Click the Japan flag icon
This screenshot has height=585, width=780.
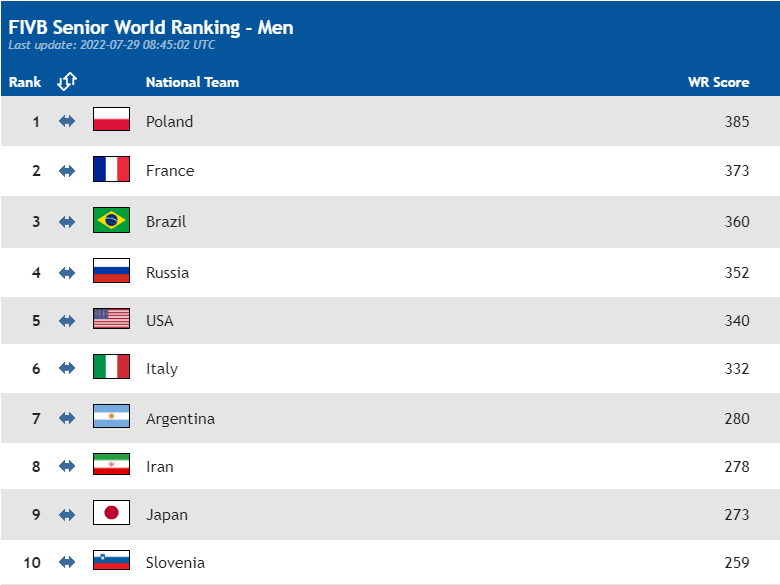click(111, 512)
